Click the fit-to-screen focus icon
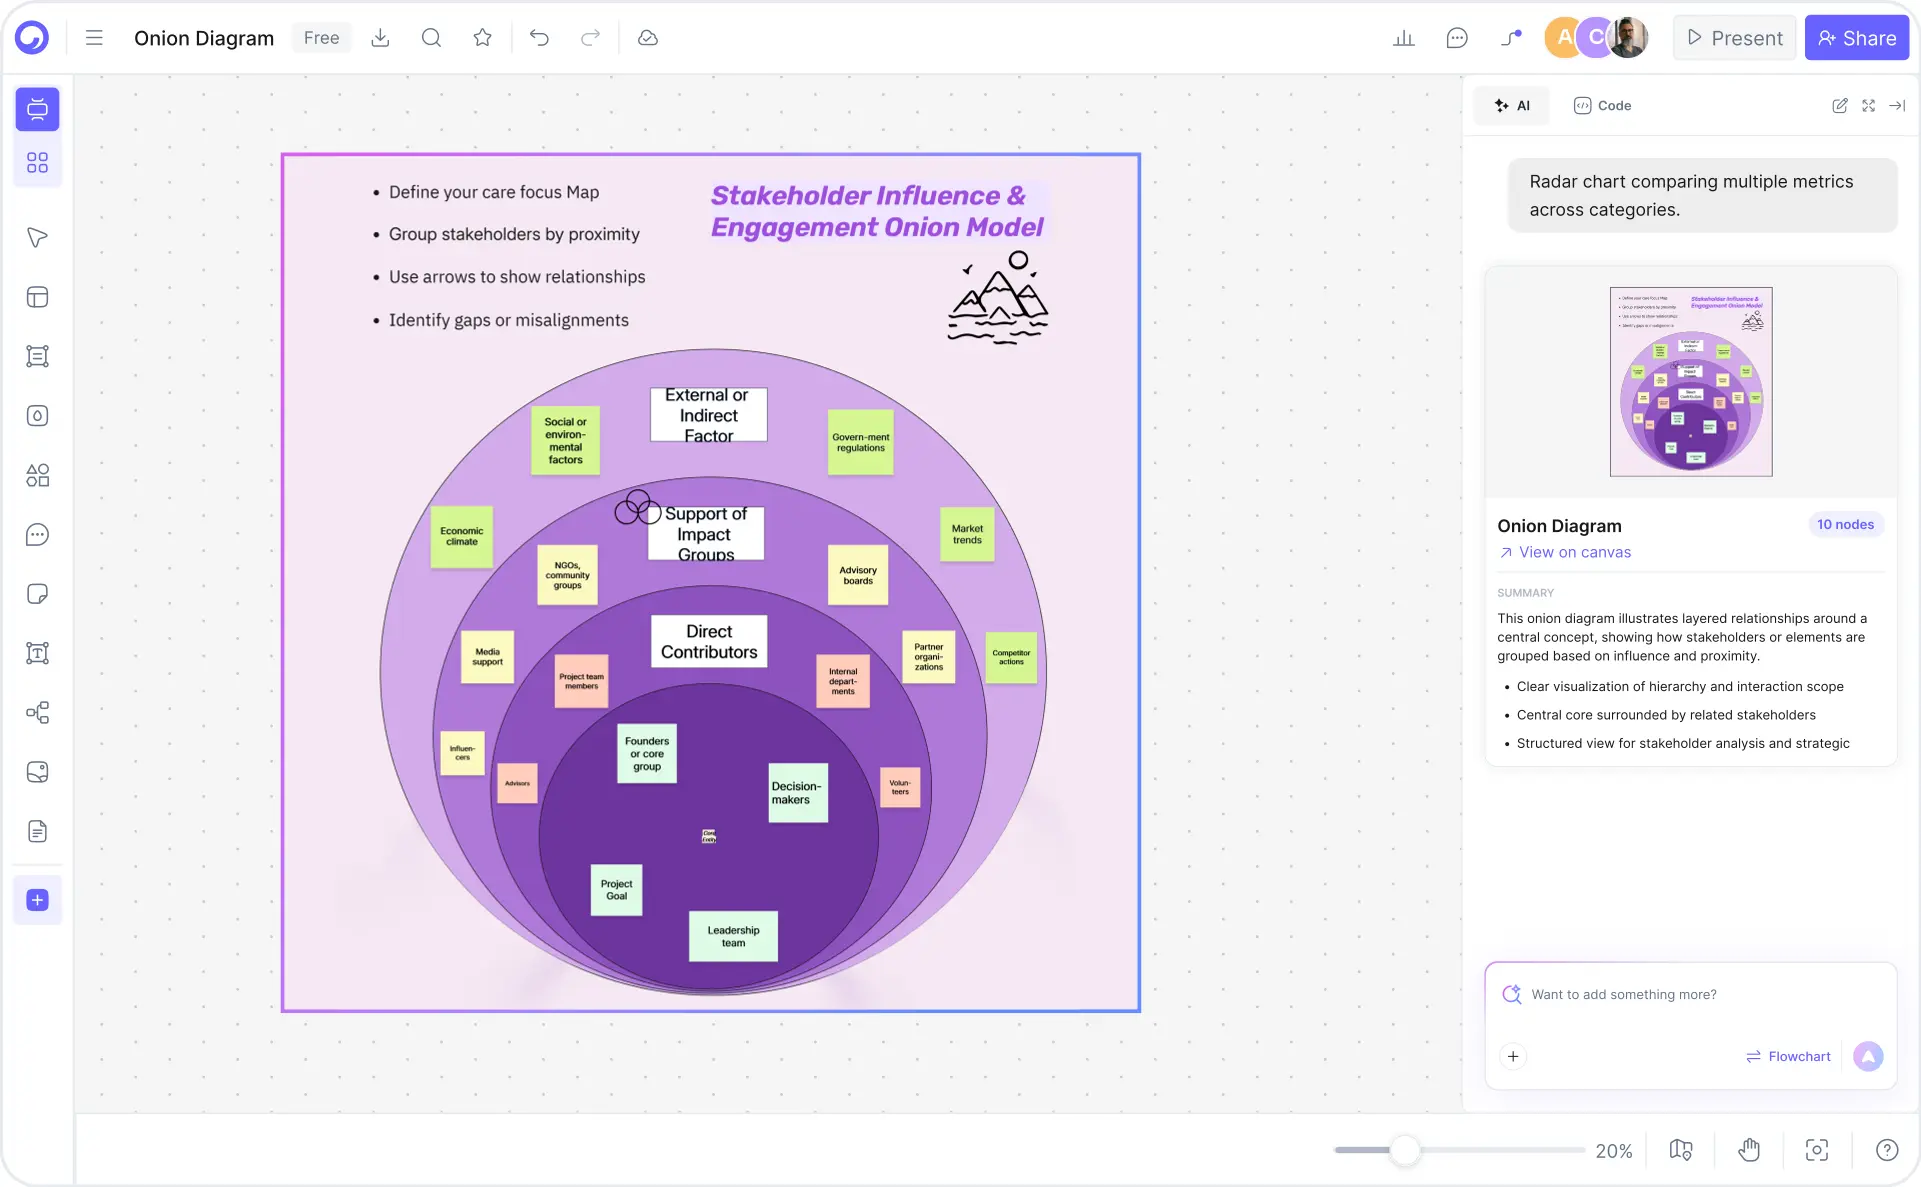Viewport: 1921px width, 1187px height. (1817, 1150)
